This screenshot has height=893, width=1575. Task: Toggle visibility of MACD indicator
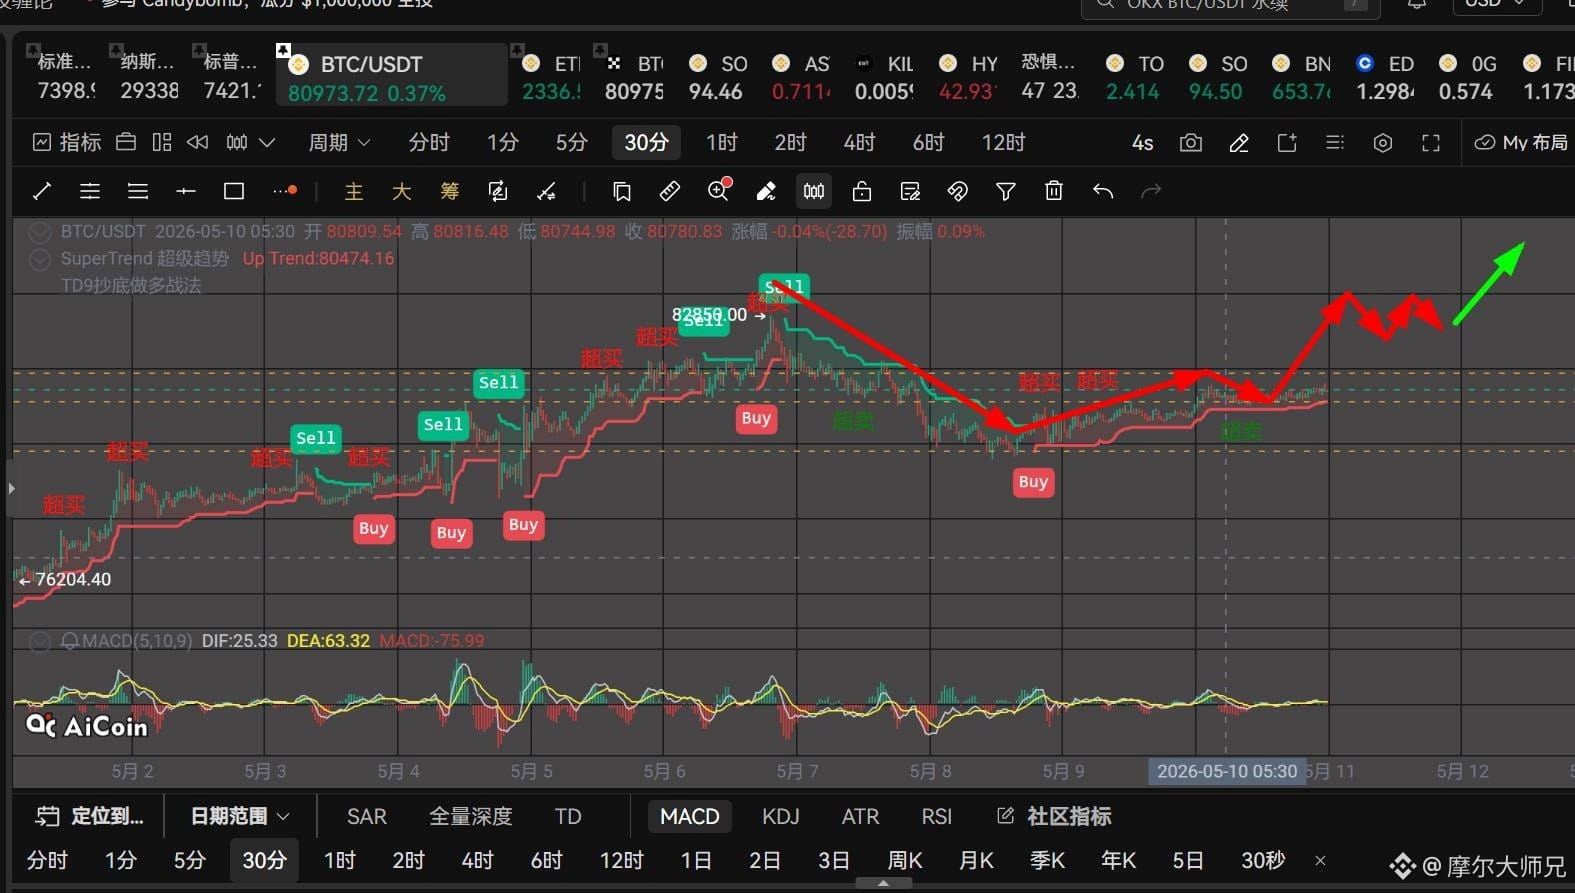[x=40, y=641]
